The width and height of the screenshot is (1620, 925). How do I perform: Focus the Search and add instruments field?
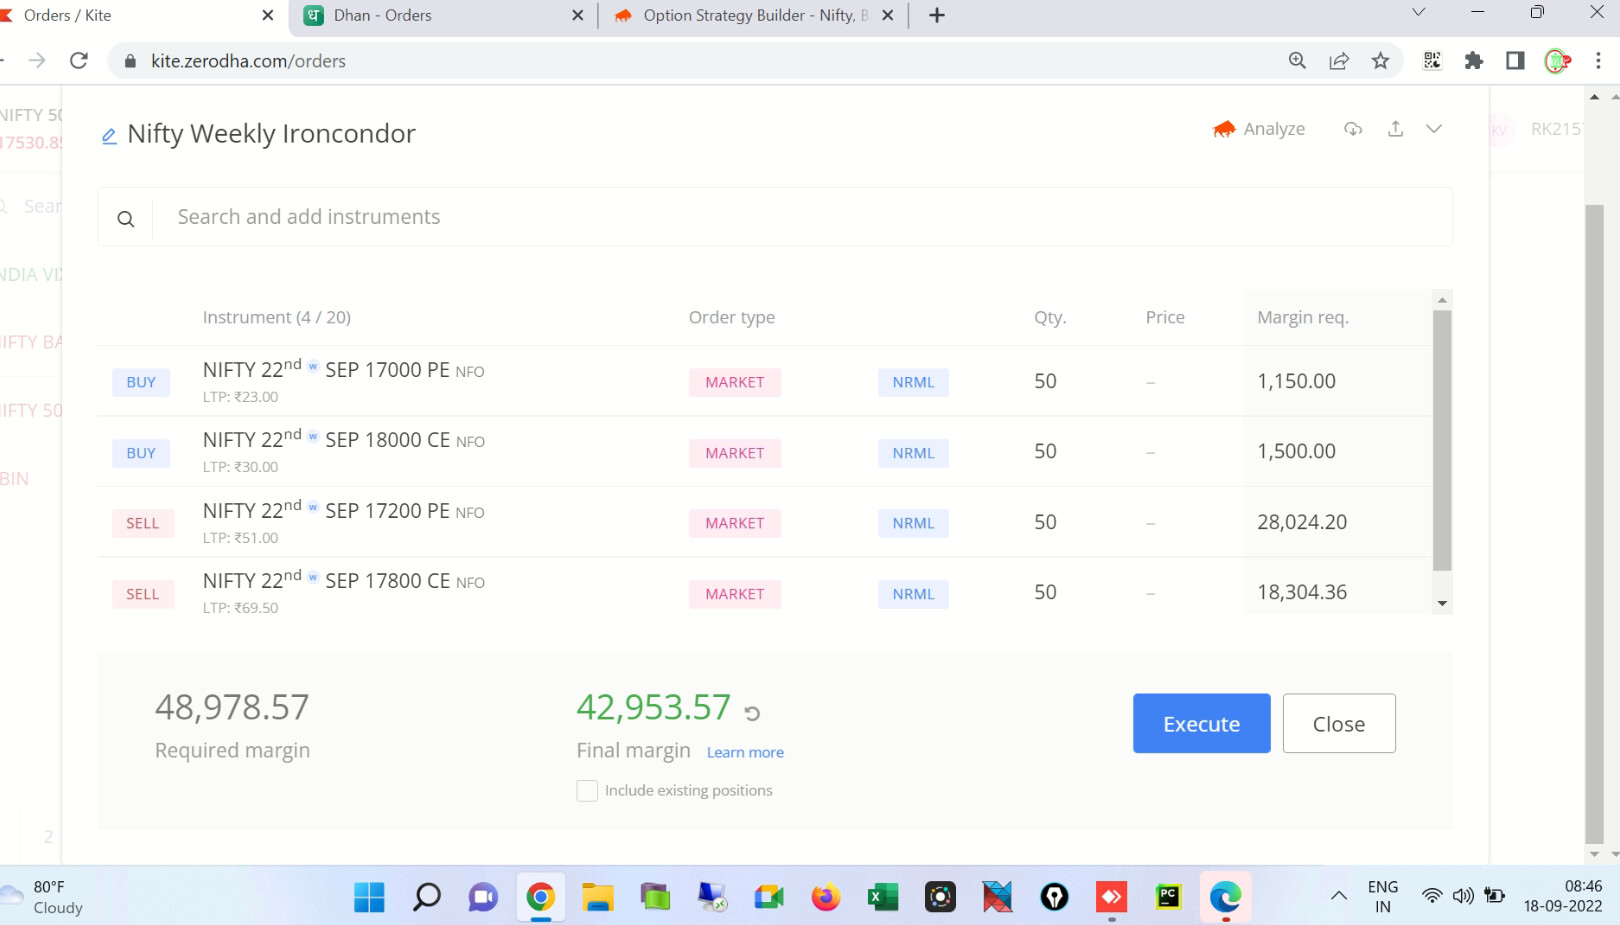tap(802, 217)
